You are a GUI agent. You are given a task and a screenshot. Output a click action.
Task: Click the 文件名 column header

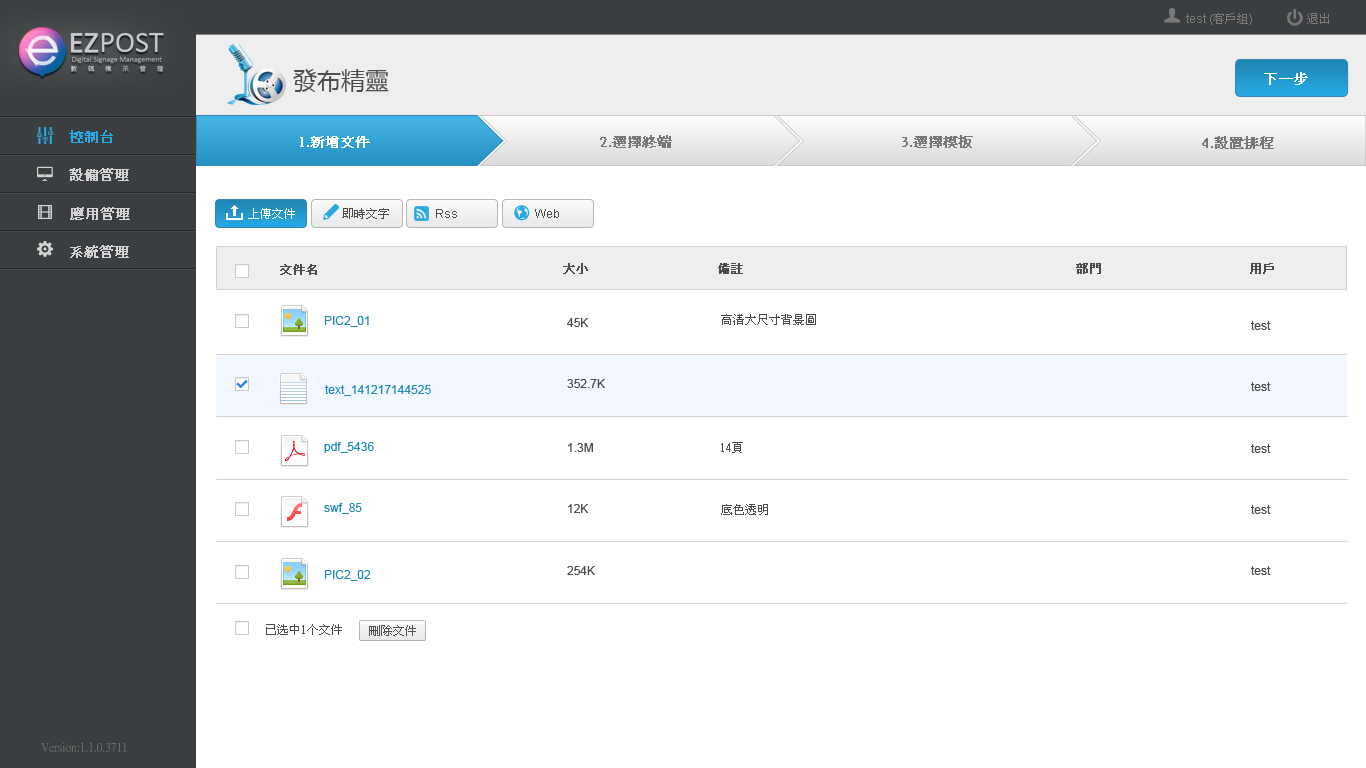(x=299, y=270)
